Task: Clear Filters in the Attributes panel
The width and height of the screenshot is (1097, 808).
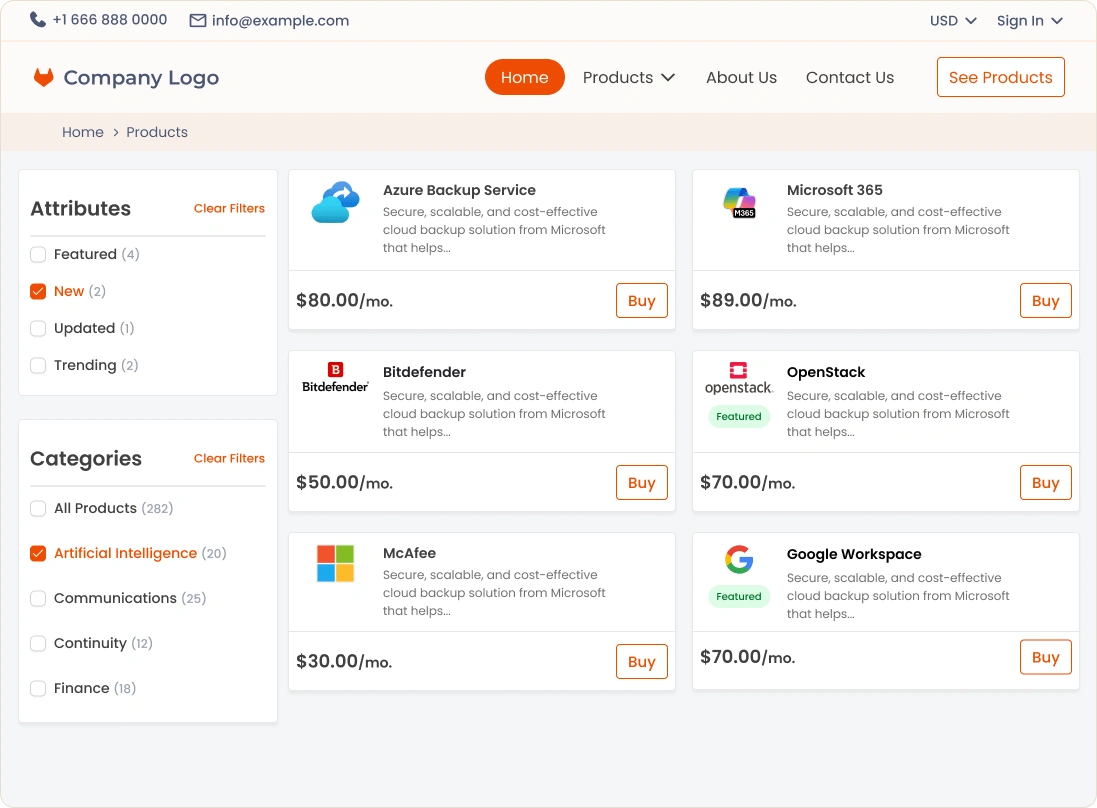Action: (x=229, y=208)
